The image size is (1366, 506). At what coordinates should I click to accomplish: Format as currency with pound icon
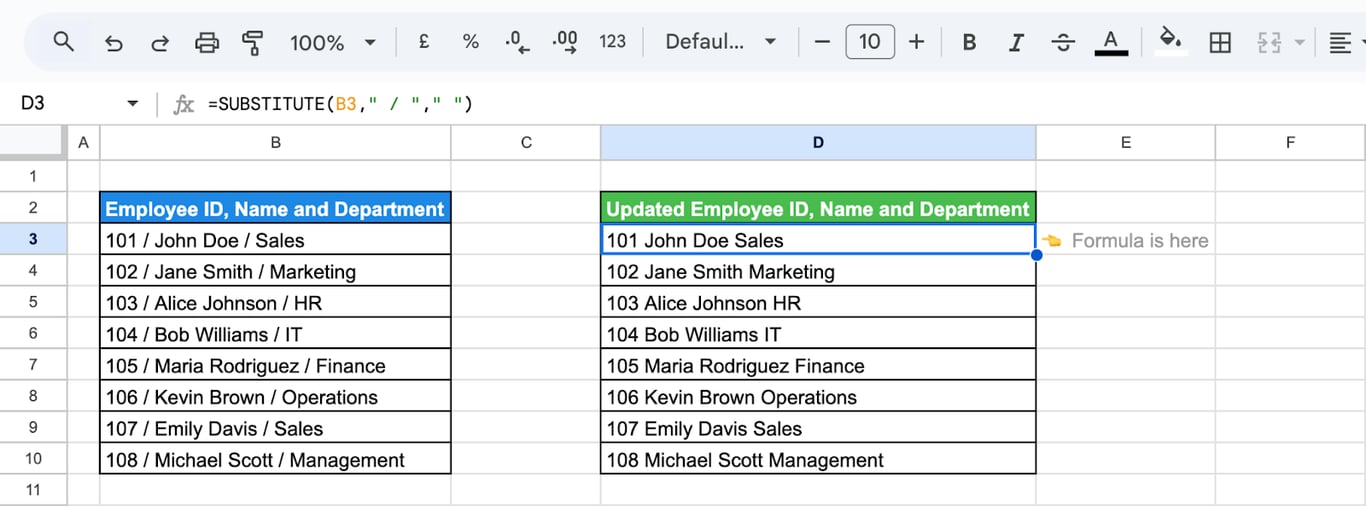pyautogui.click(x=424, y=42)
